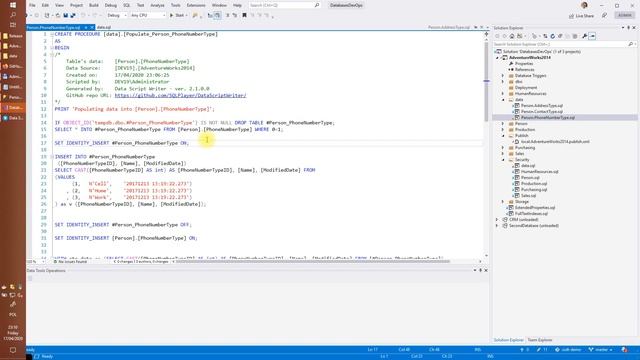Viewport: 640px width, 360px height.
Task: Toggle the Preview Selected Items icon
Action: tap(593, 36)
